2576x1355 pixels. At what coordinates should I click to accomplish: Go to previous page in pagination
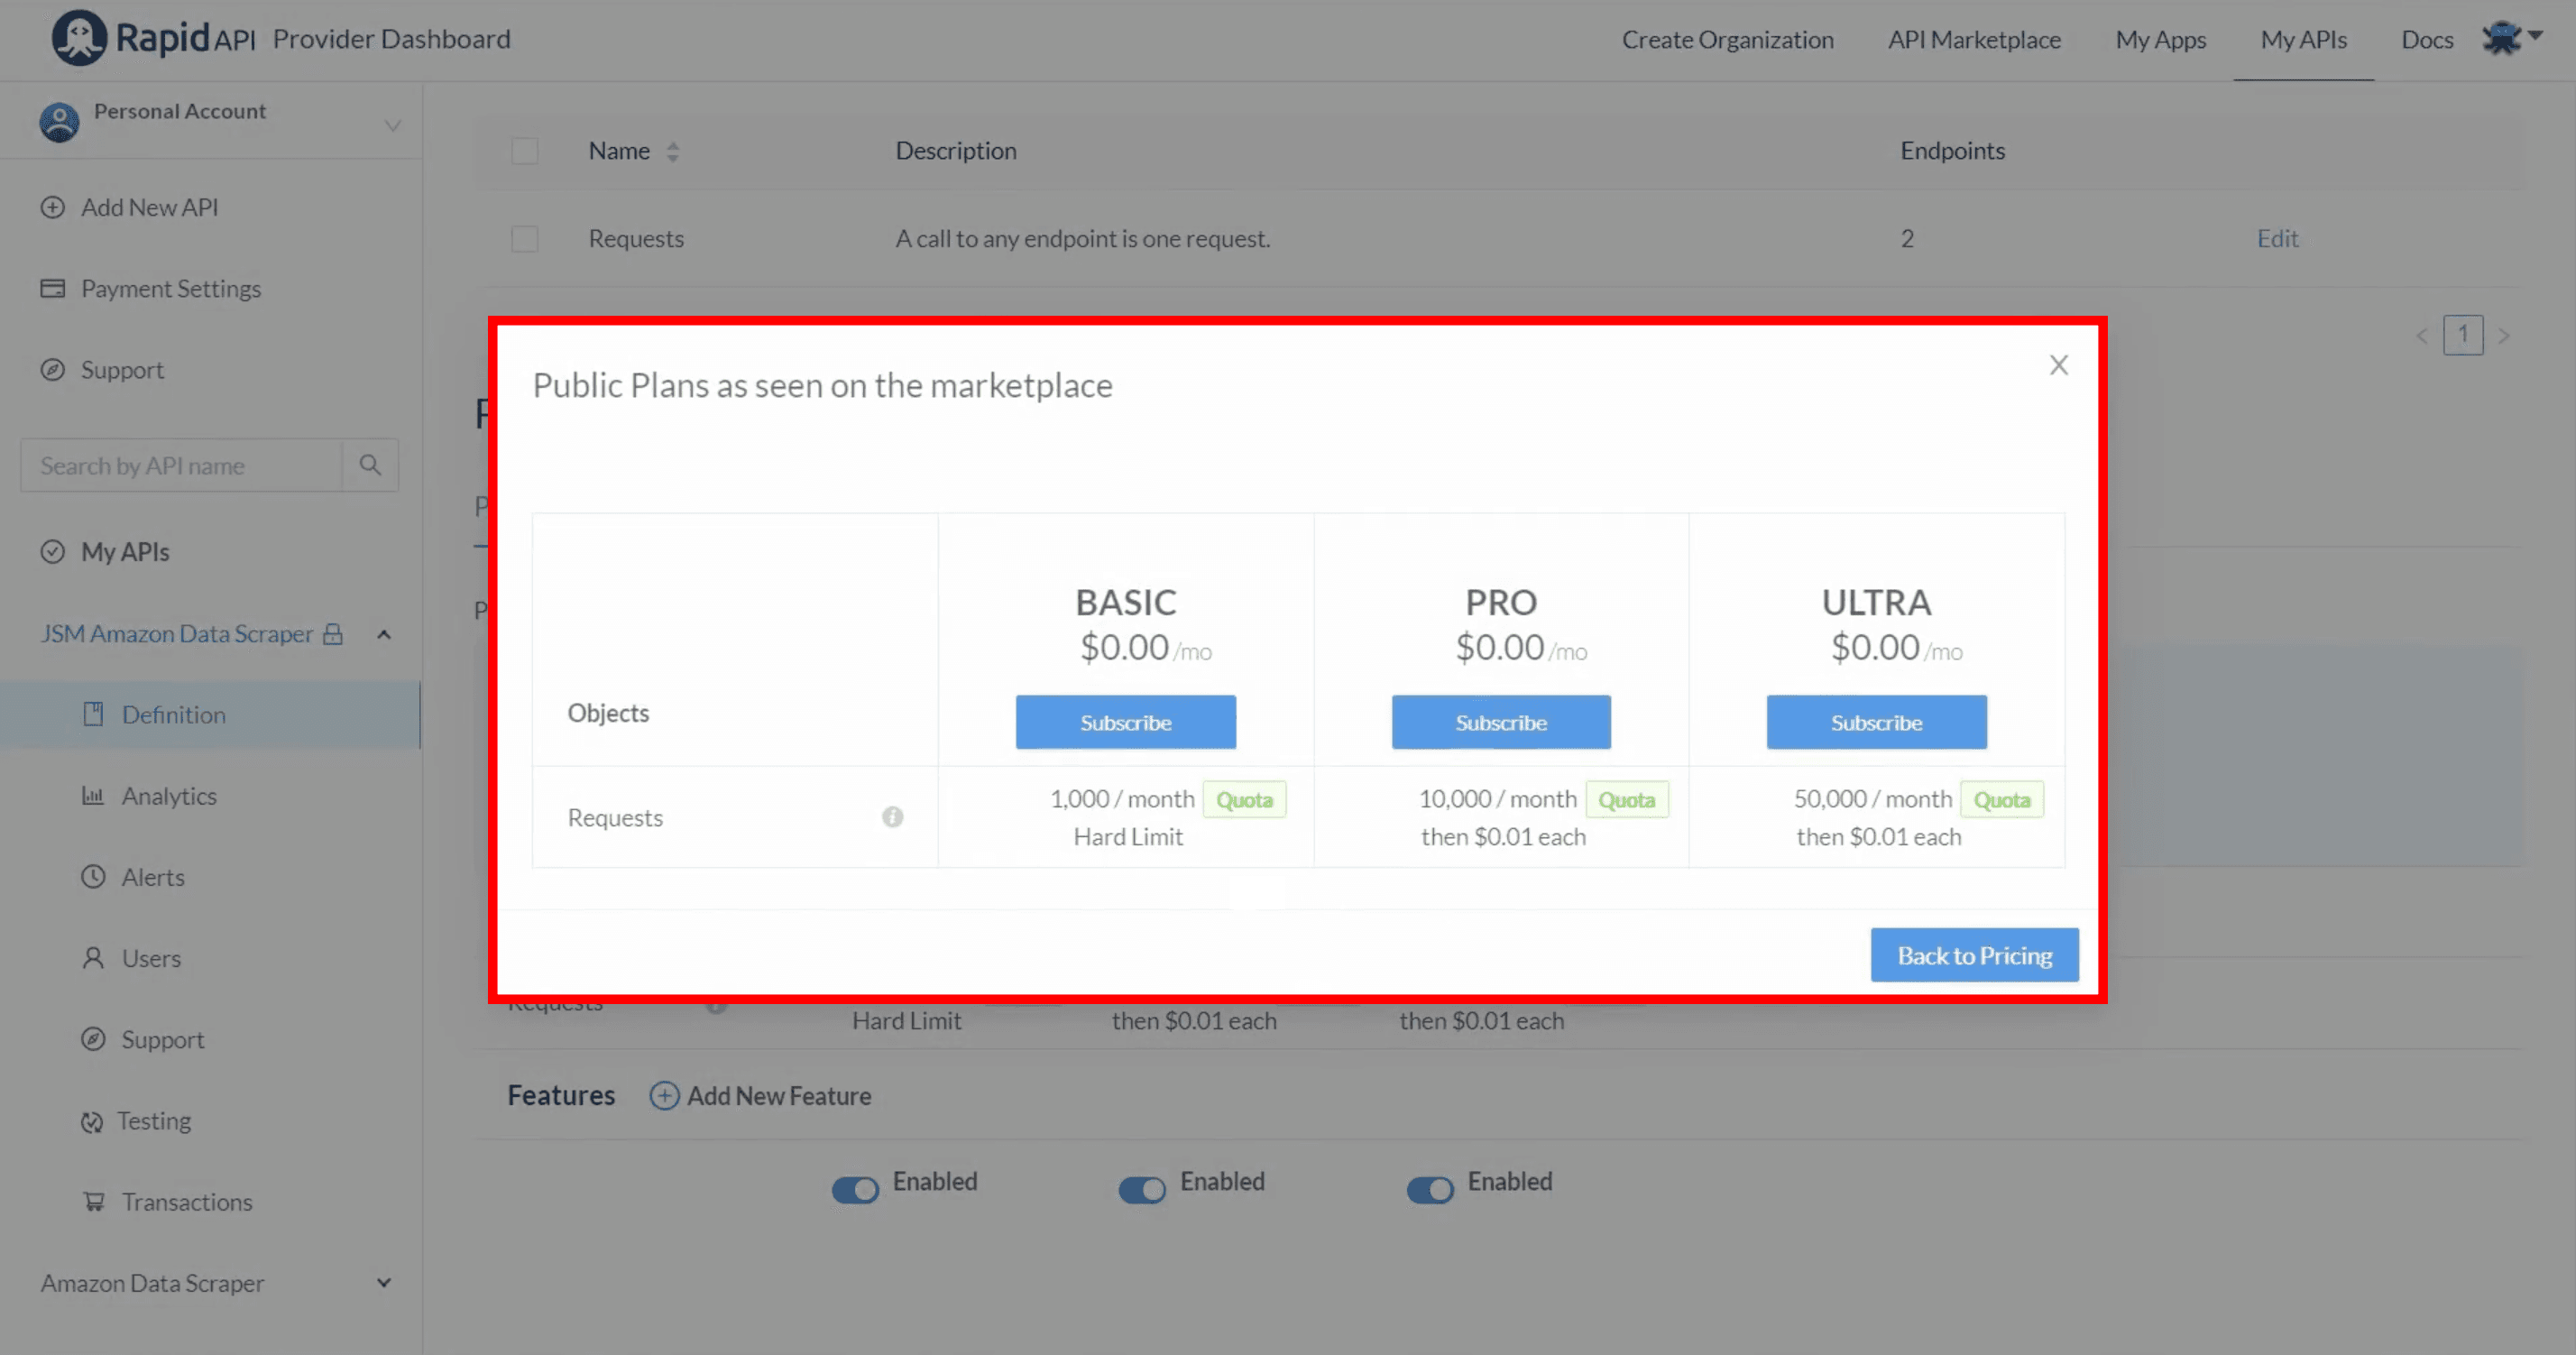pos(2421,336)
